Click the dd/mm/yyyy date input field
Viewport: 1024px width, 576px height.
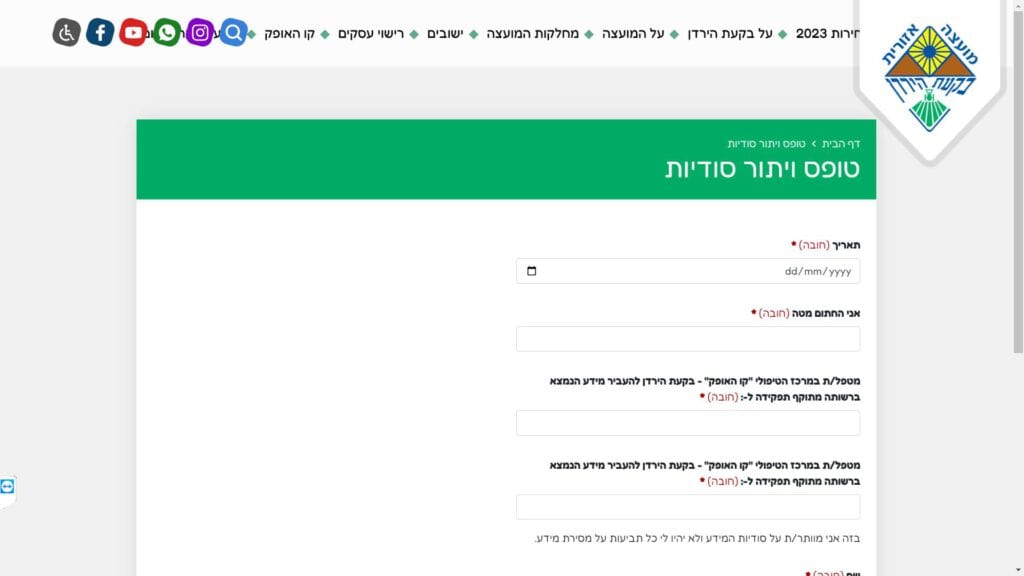point(700,271)
